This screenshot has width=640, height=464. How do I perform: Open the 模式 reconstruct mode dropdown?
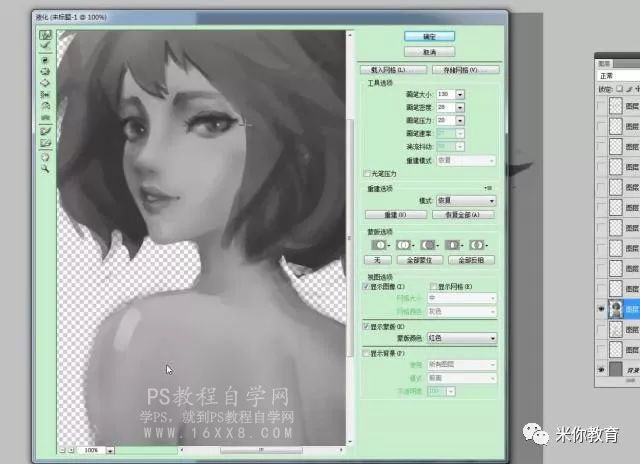pos(466,201)
